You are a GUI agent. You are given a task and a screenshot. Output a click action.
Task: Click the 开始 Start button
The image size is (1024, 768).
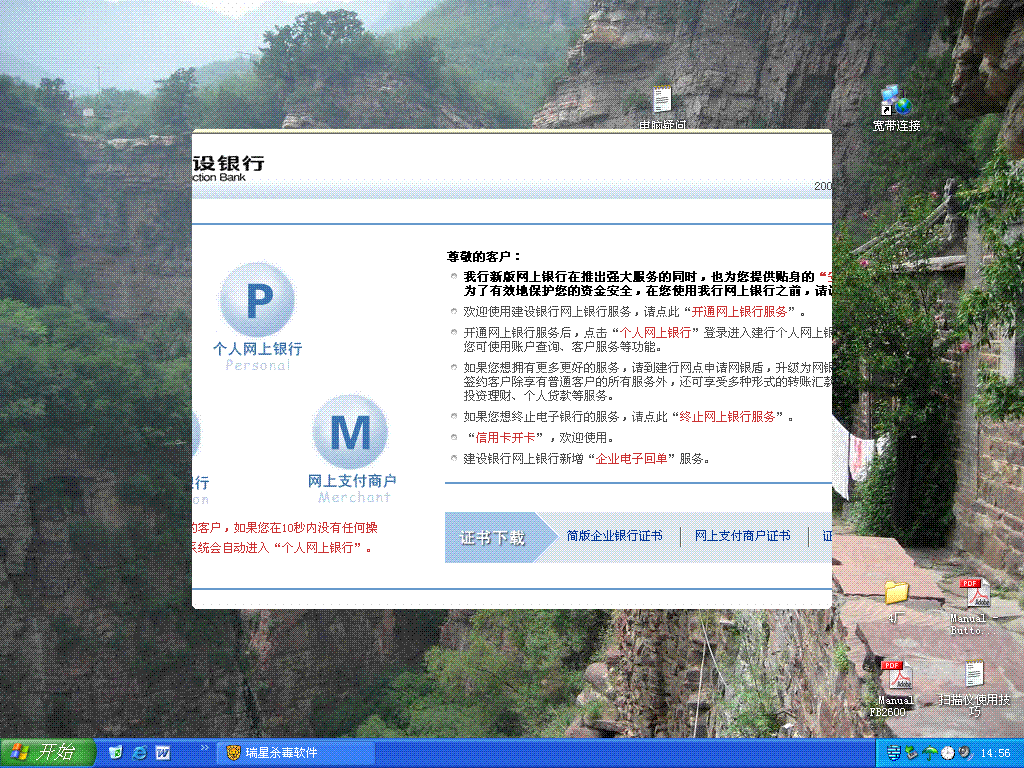[47, 753]
